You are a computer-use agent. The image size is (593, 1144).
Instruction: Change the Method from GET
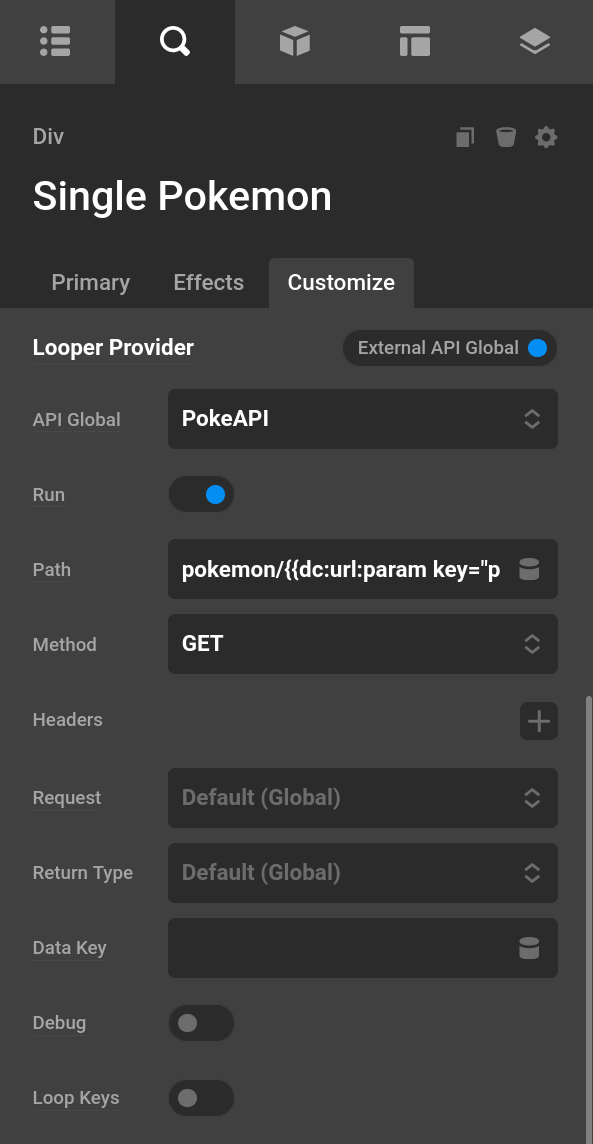(x=362, y=644)
